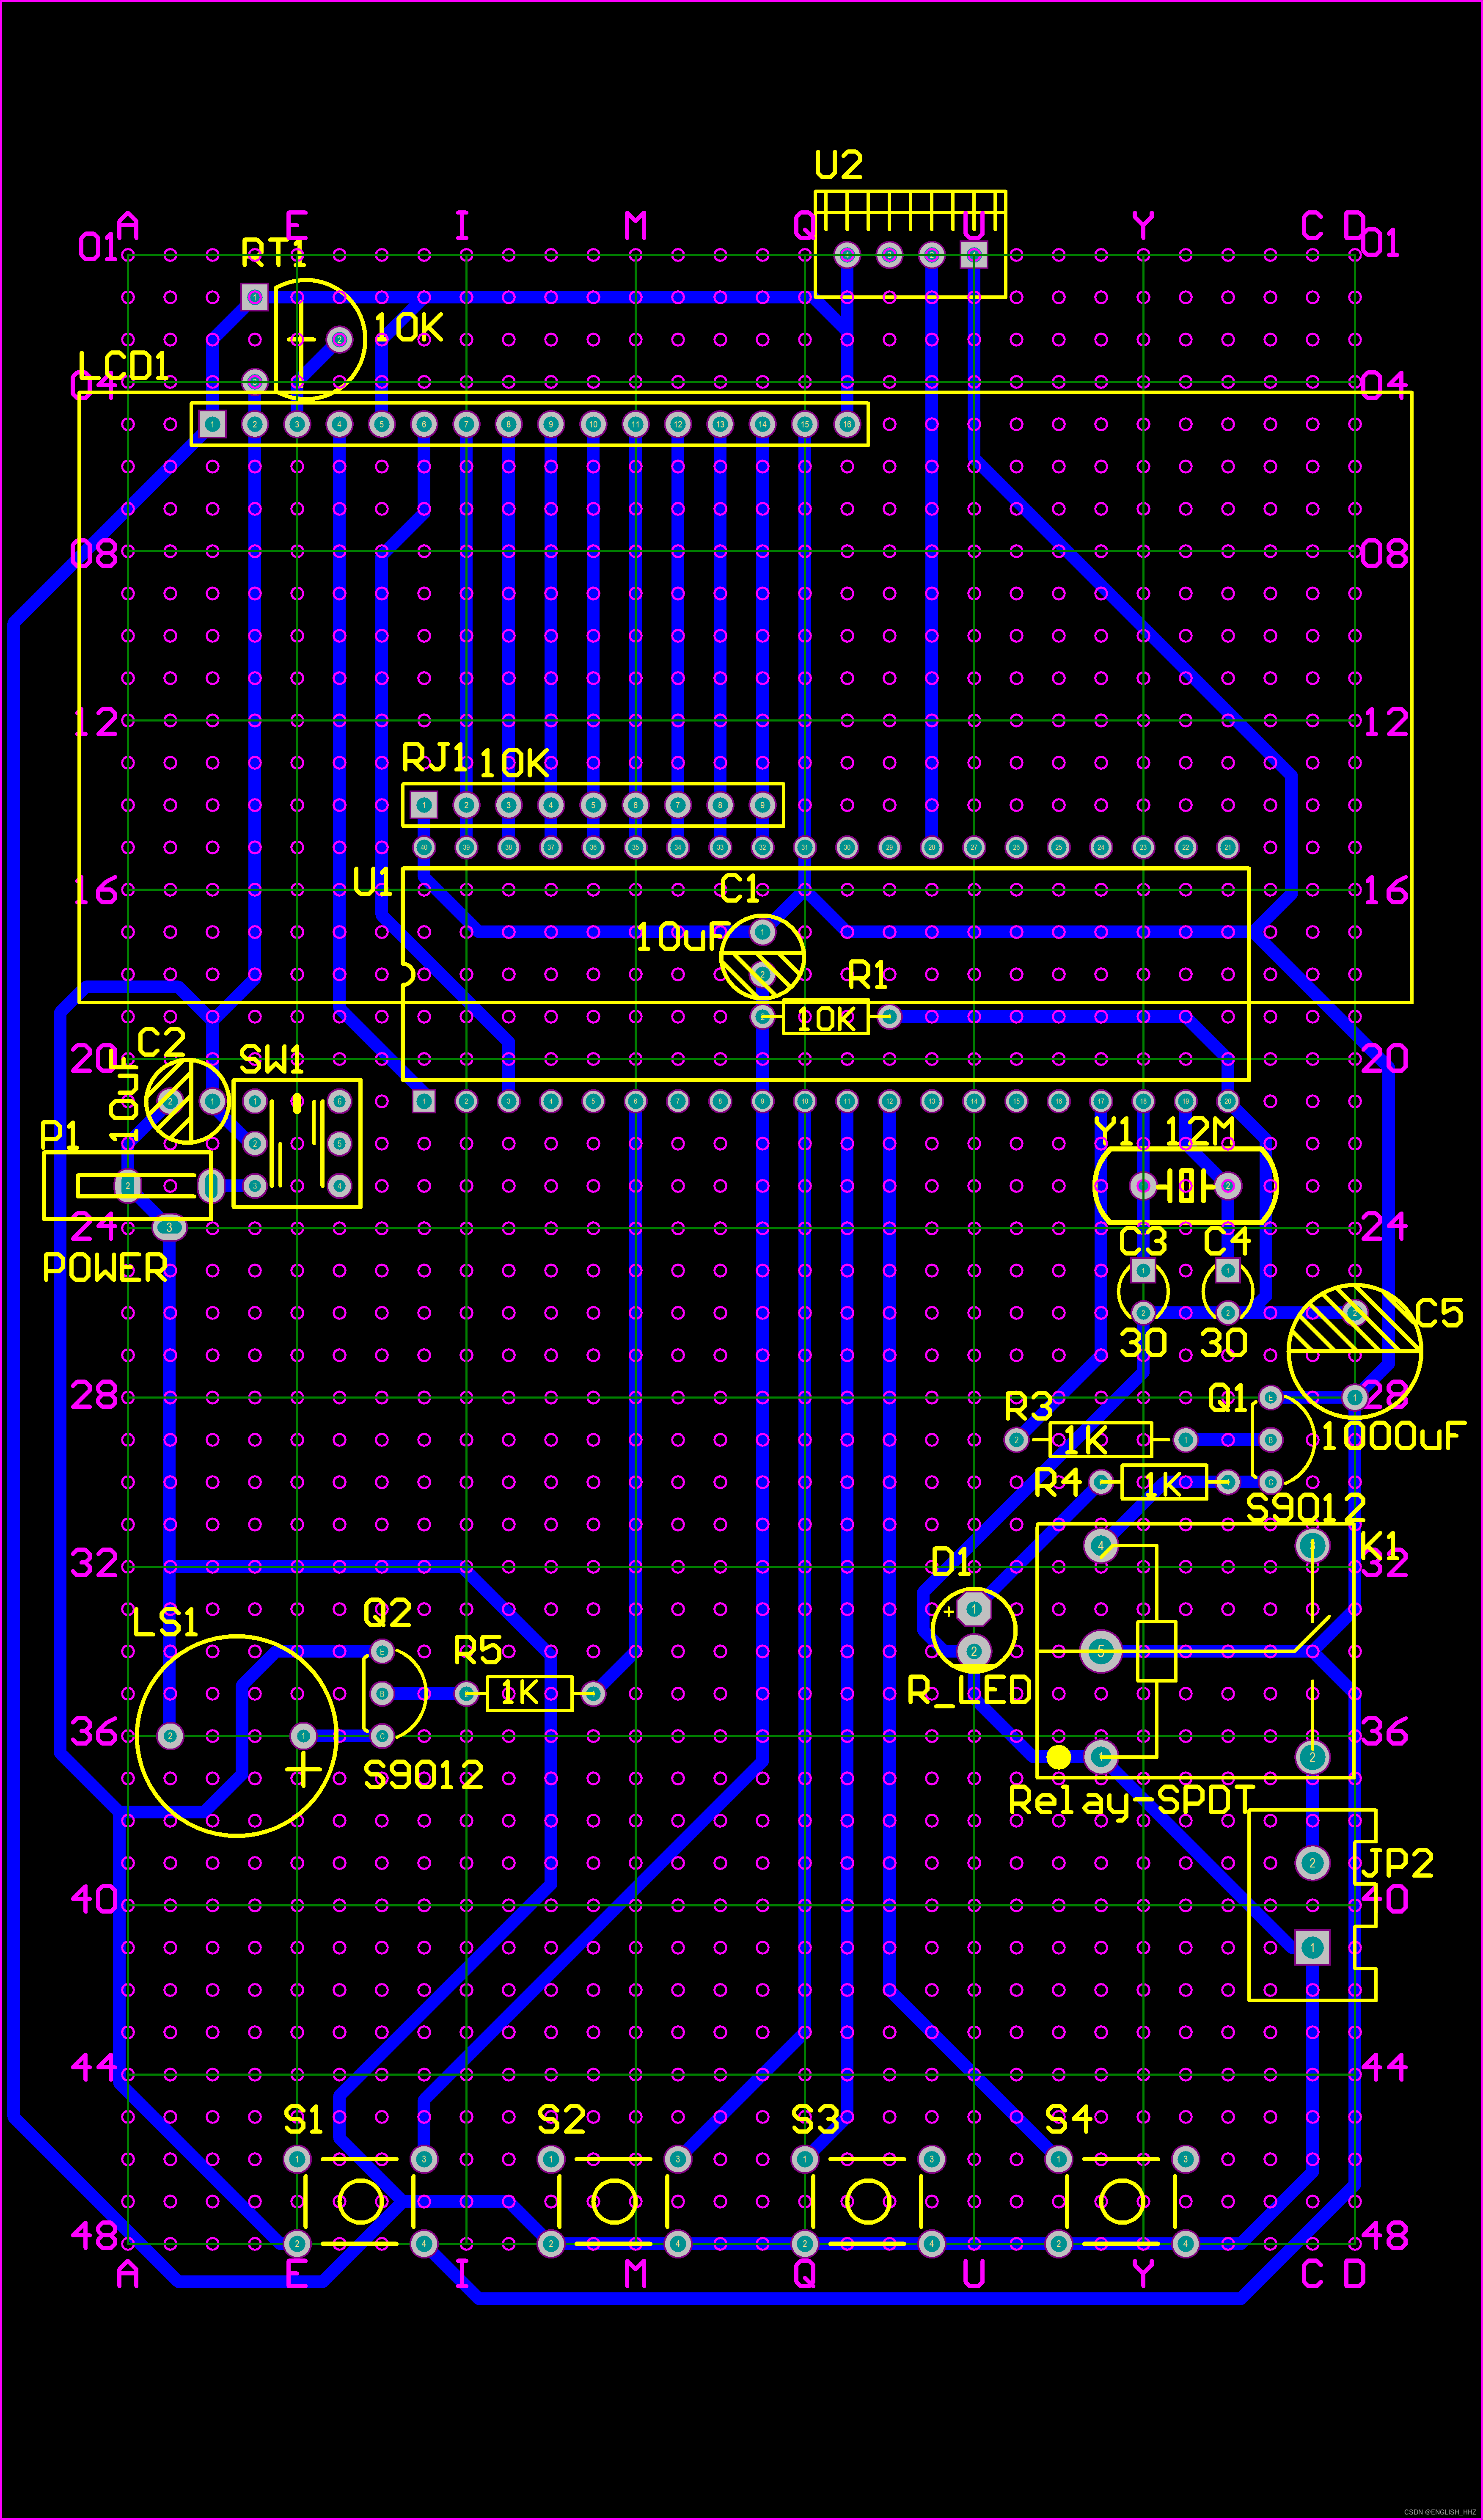
Task: Select the D1 R_LED footprint
Action: (973, 1630)
